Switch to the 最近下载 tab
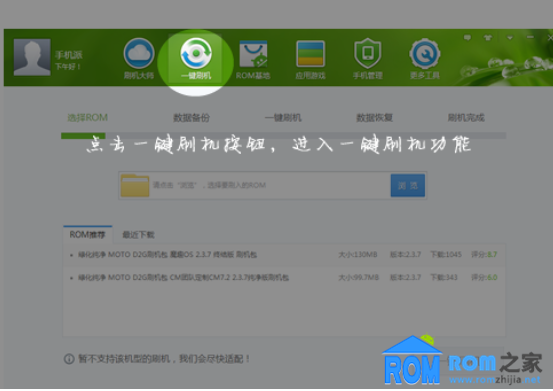 click(138, 235)
